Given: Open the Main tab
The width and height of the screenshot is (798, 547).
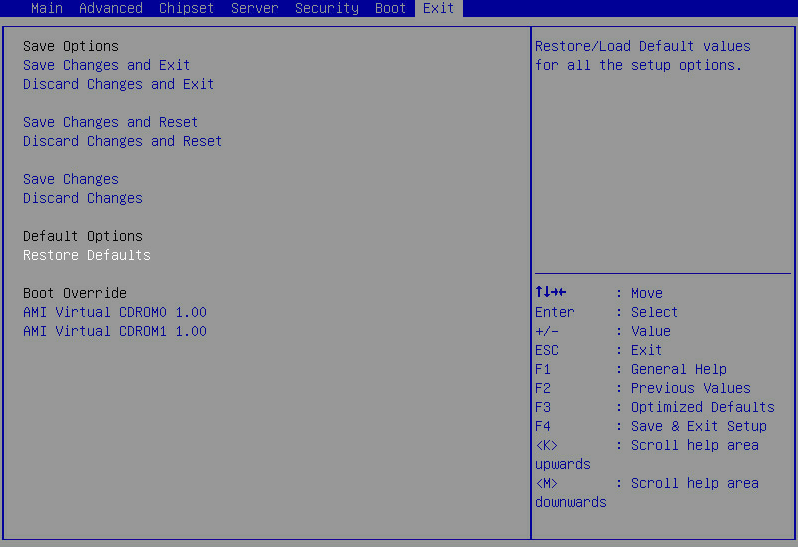Looking at the screenshot, I should 47,8.
